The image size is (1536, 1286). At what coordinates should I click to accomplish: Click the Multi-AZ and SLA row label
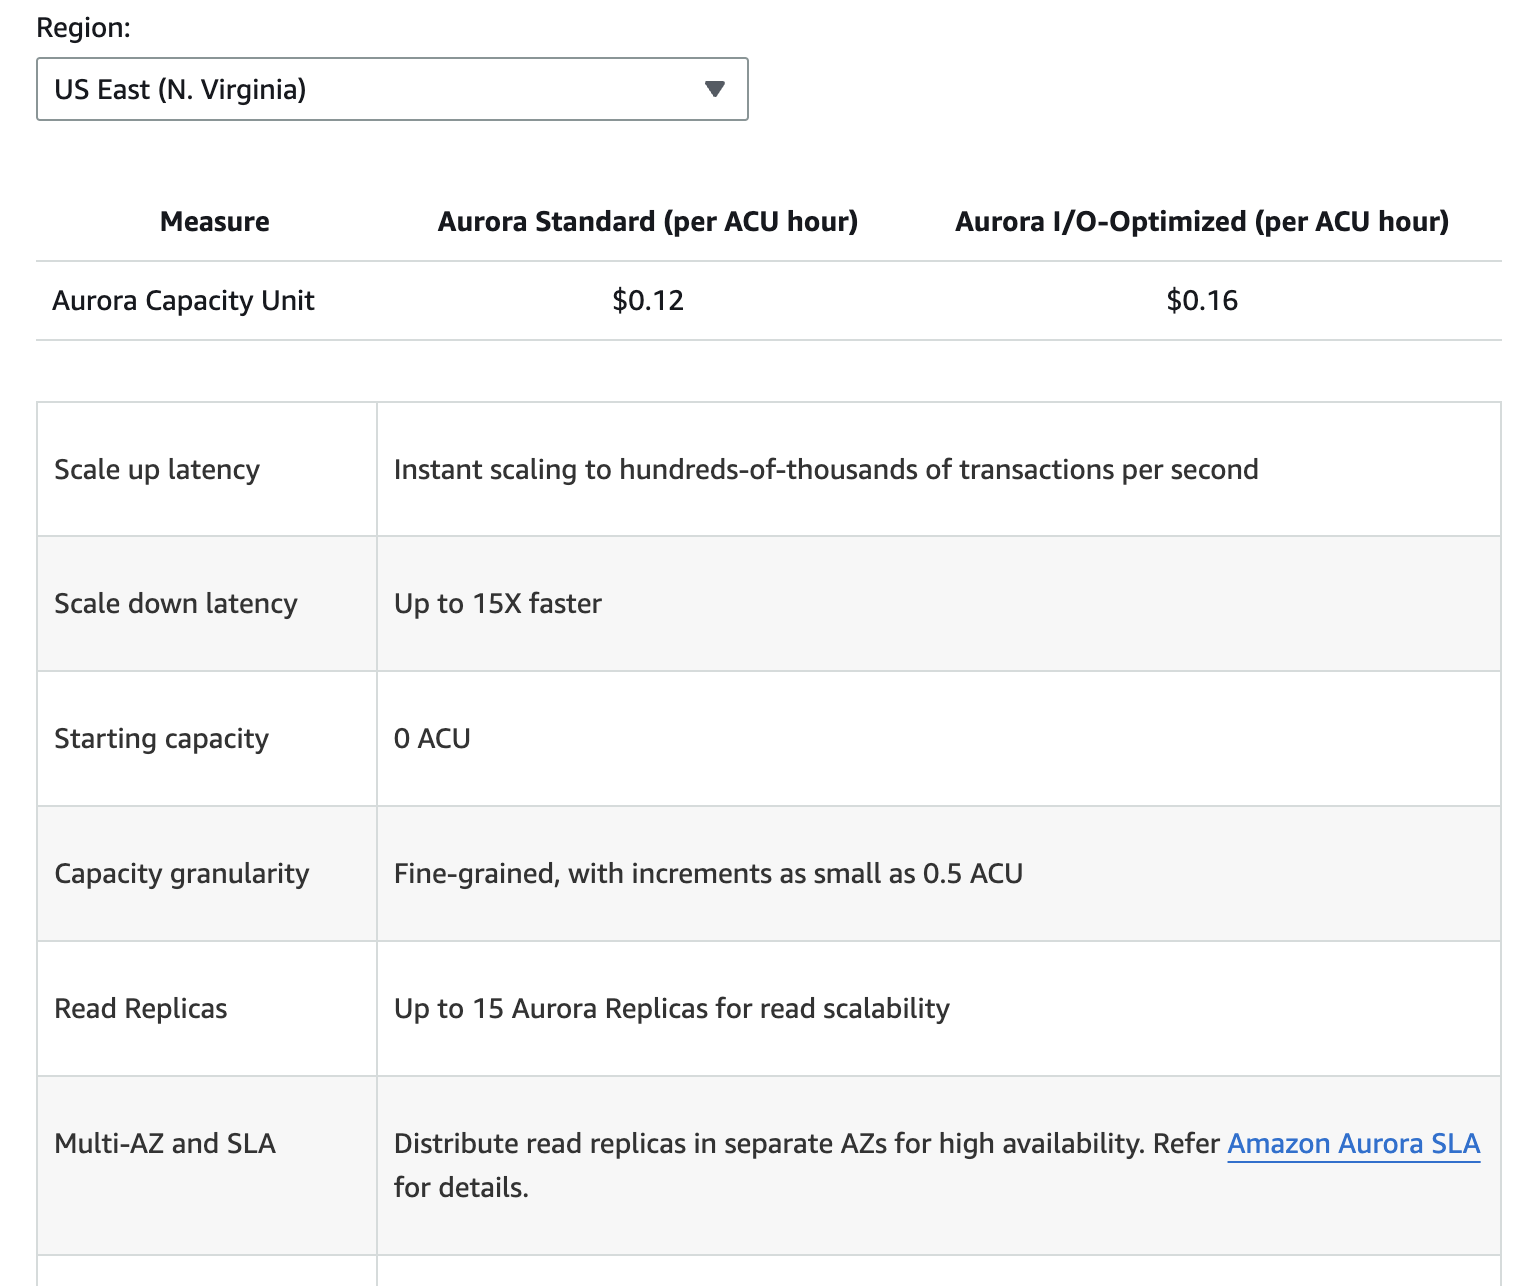pyautogui.click(x=165, y=1143)
